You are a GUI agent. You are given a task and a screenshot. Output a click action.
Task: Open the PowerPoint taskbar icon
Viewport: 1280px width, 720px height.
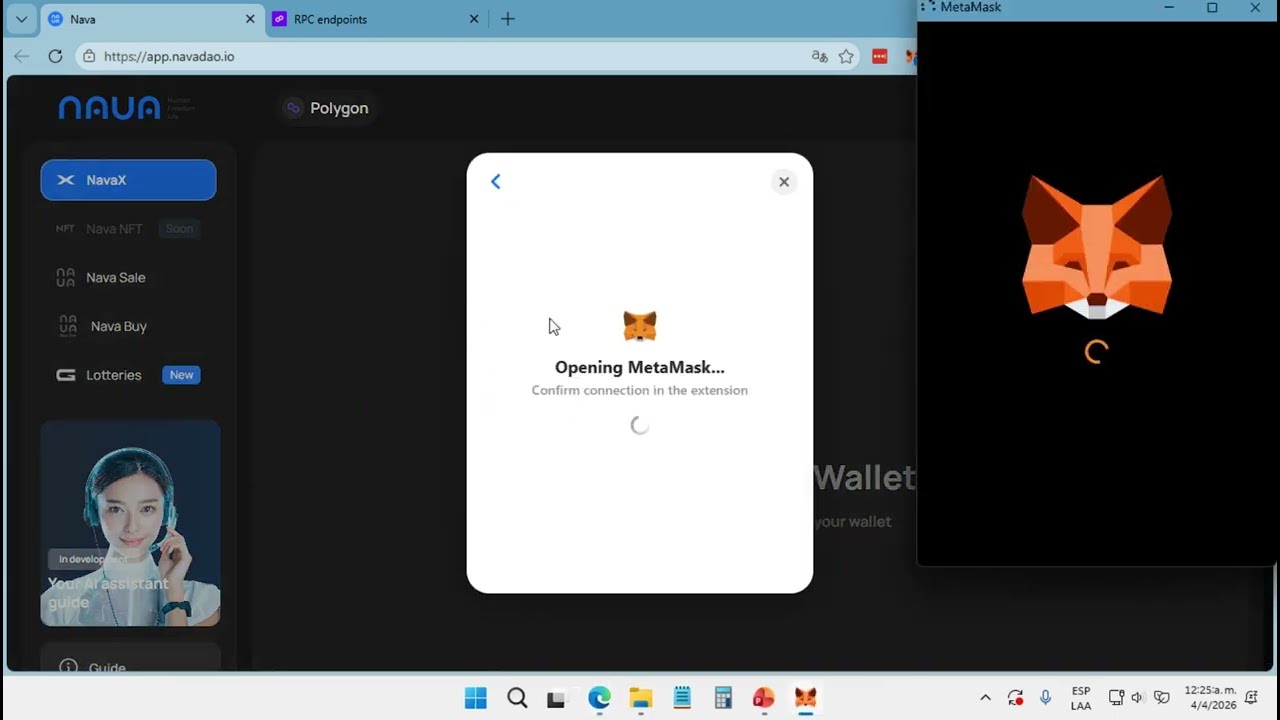tap(764, 698)
